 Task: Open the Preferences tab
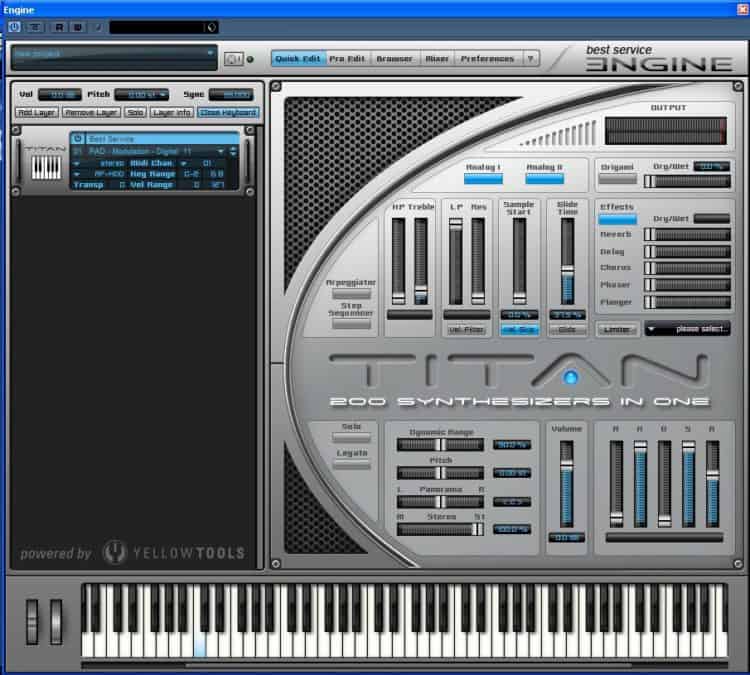pos(487,59)
